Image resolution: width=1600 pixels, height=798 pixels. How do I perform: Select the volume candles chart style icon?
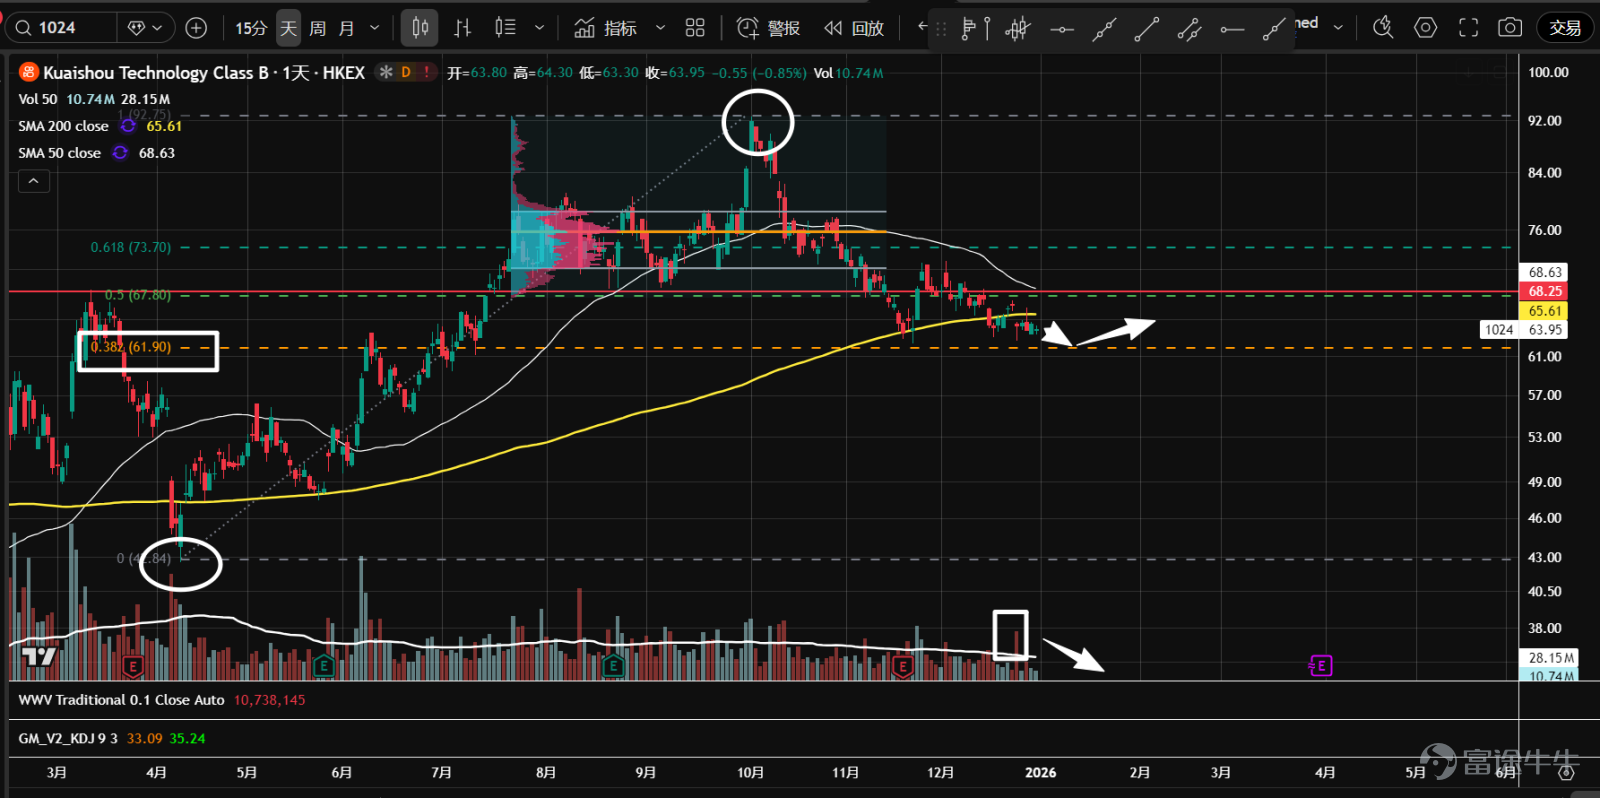tap(505, 28)
